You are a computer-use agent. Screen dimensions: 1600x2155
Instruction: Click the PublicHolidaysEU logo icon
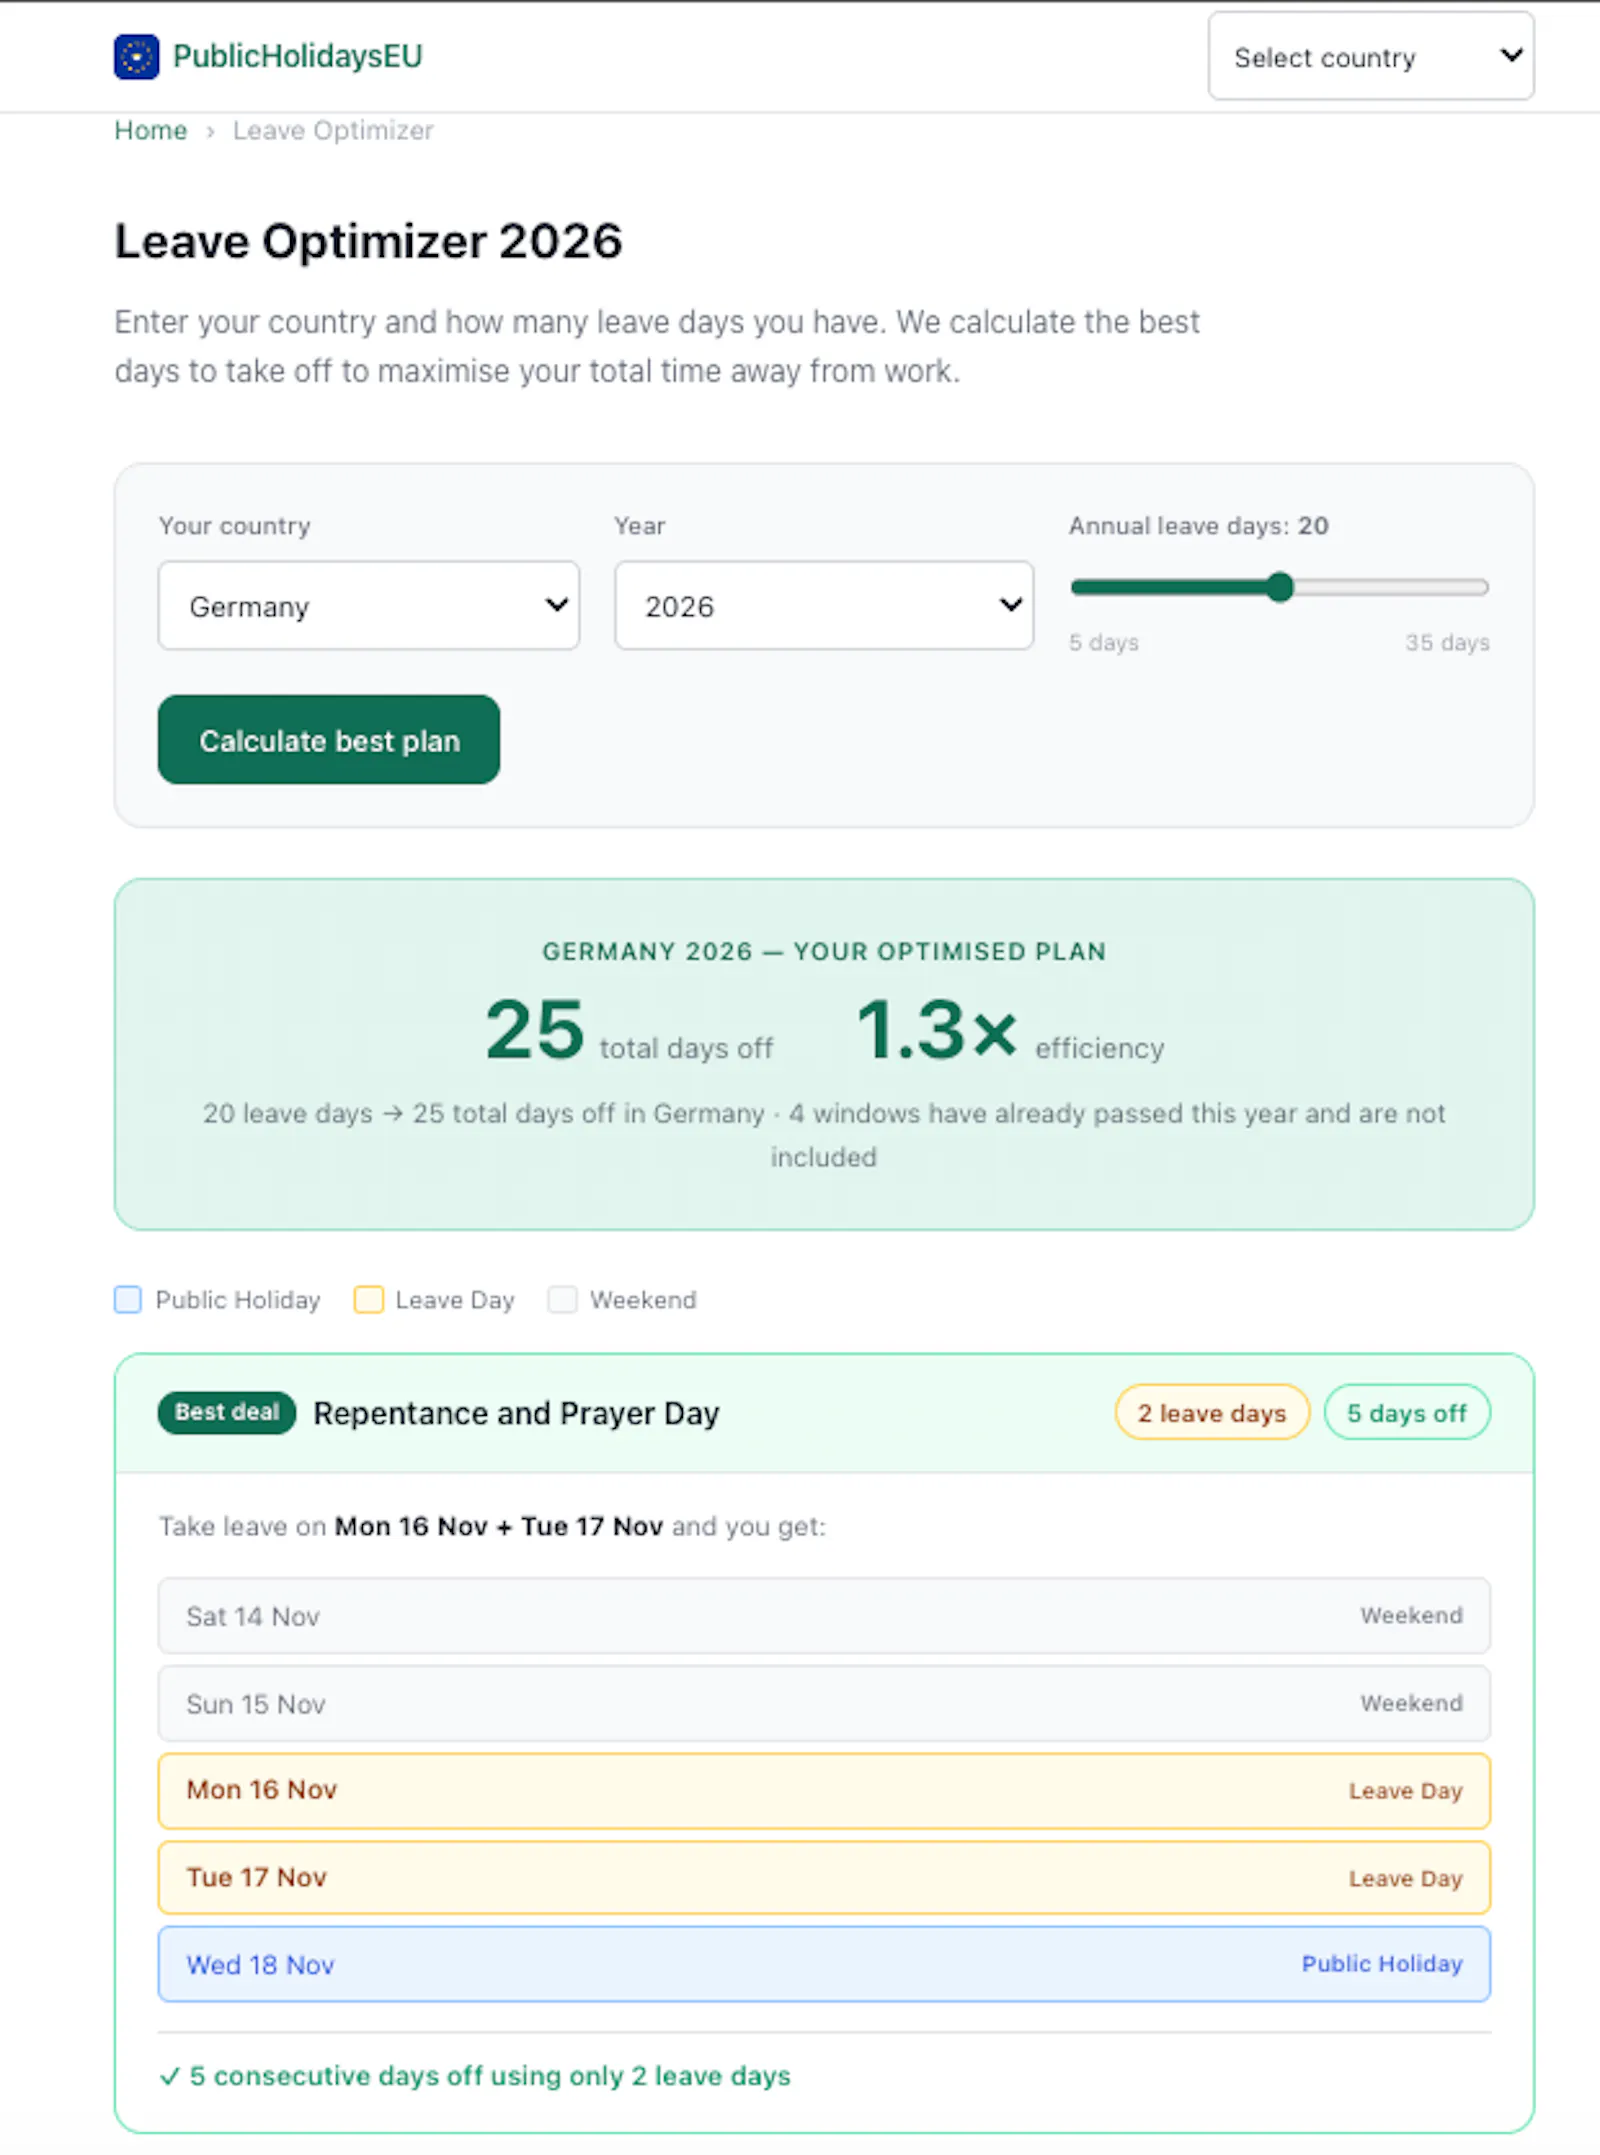click(136, 56)
